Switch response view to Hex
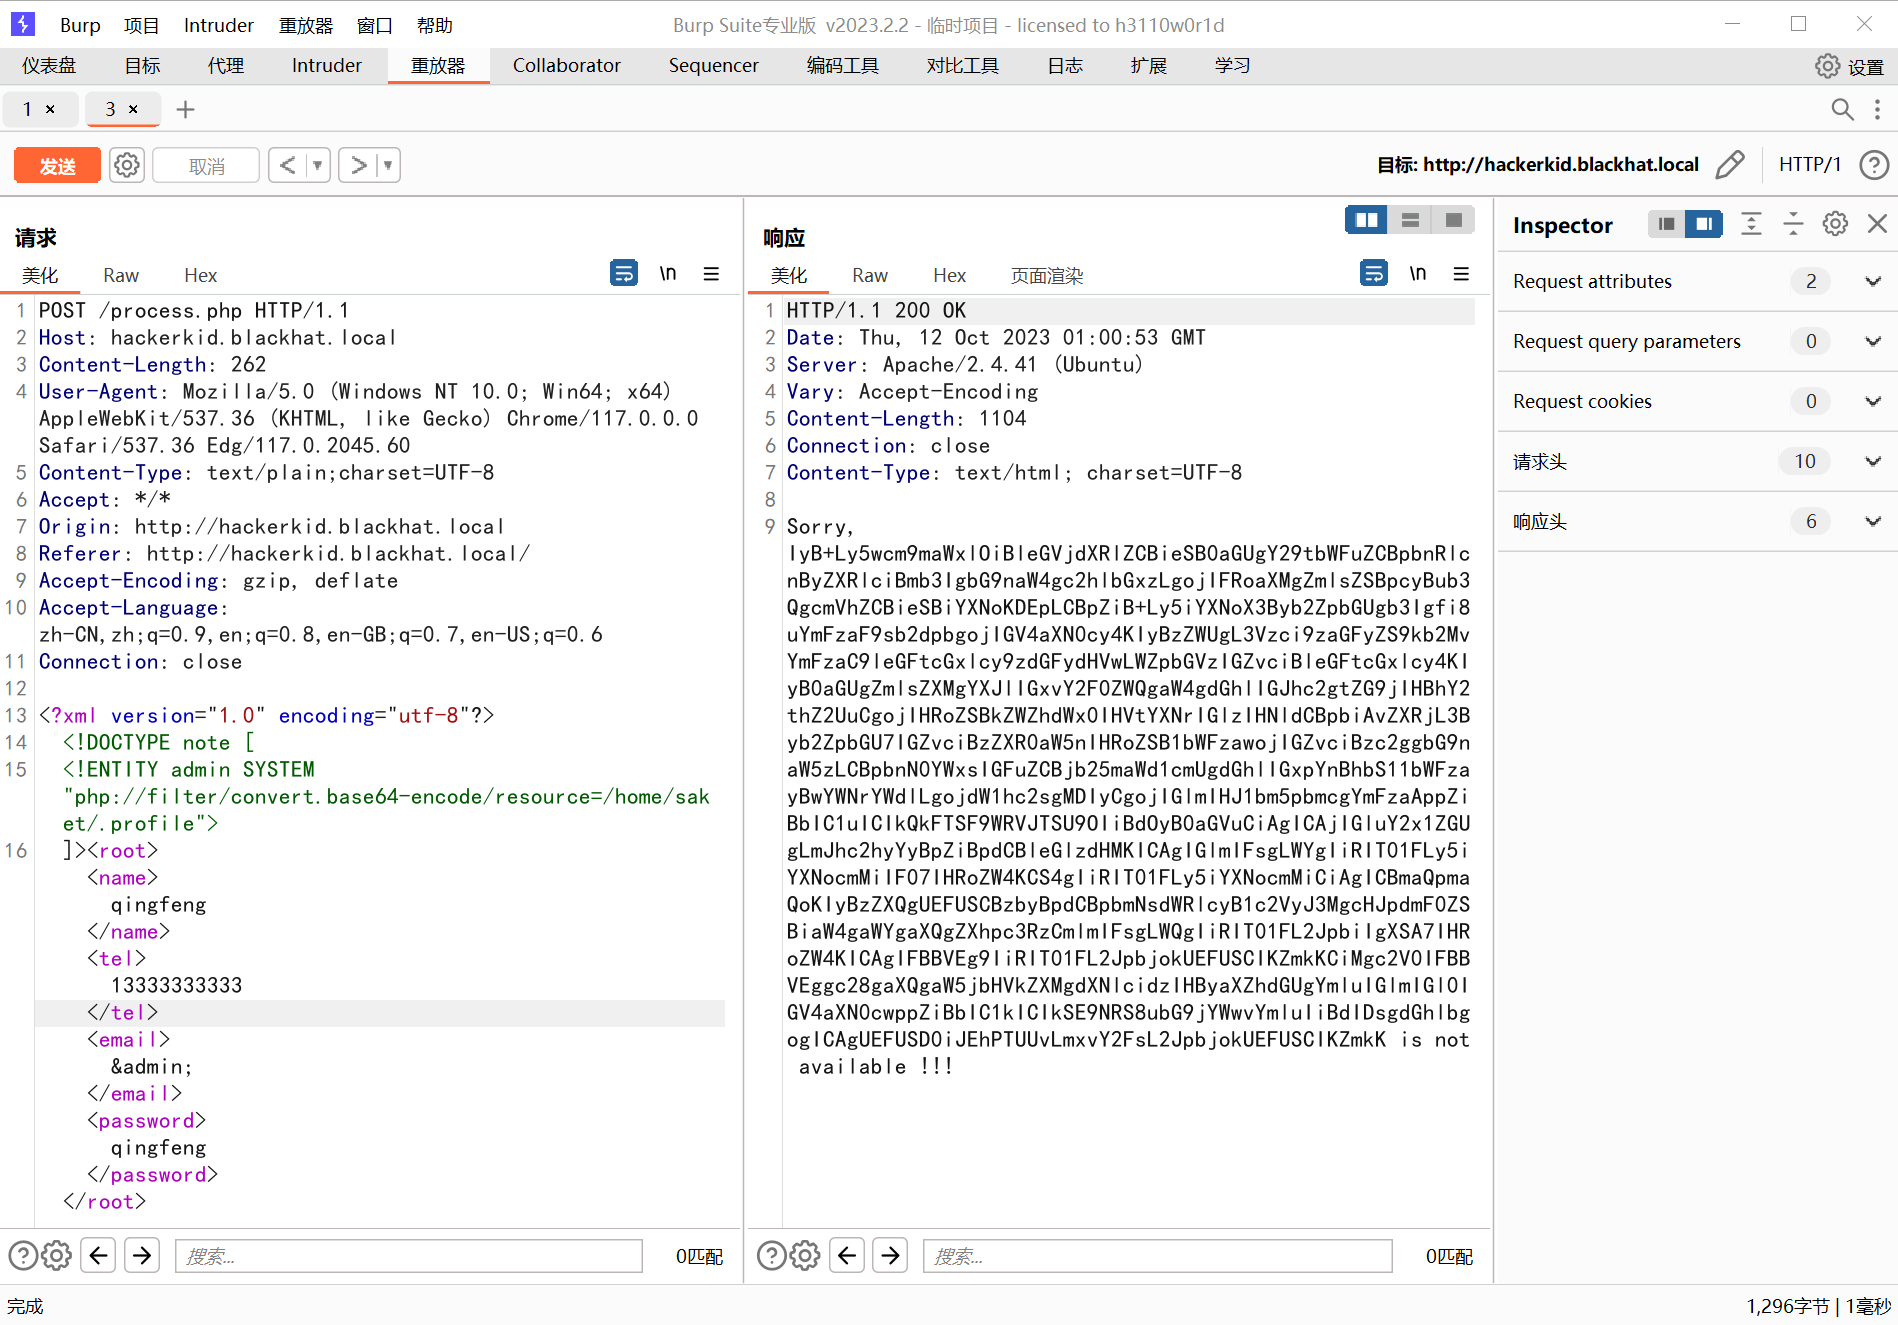 (x=949, y=275)
